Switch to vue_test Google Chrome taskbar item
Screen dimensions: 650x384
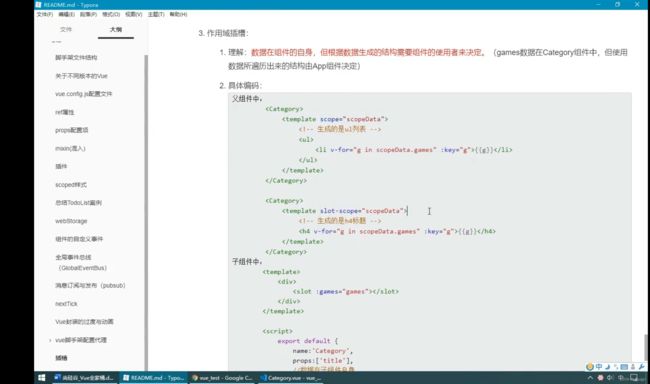[222, 378]
